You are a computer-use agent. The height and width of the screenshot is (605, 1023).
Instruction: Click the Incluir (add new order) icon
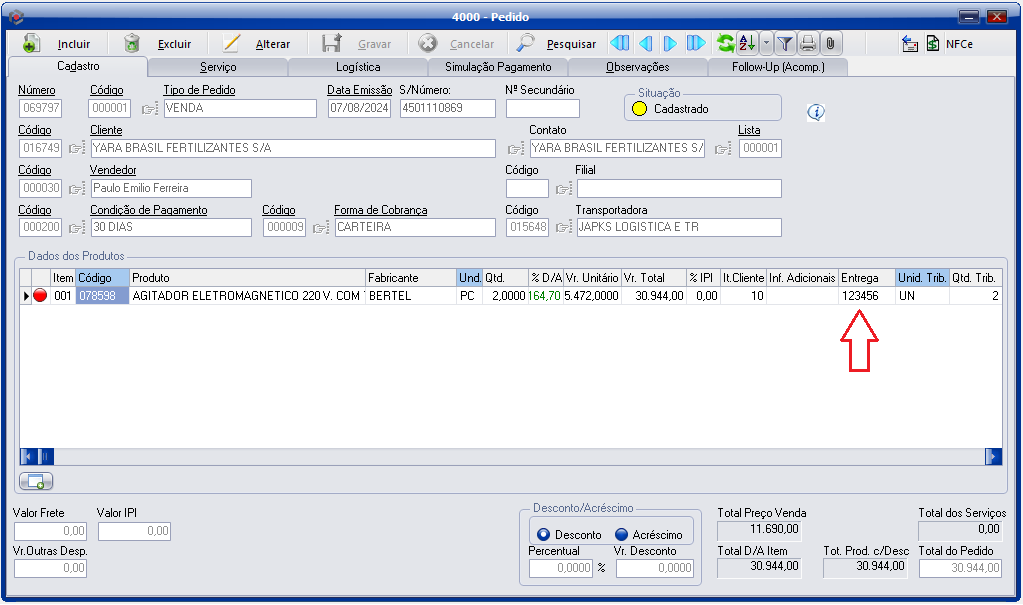pyautogui.click(x=31, y=44)
